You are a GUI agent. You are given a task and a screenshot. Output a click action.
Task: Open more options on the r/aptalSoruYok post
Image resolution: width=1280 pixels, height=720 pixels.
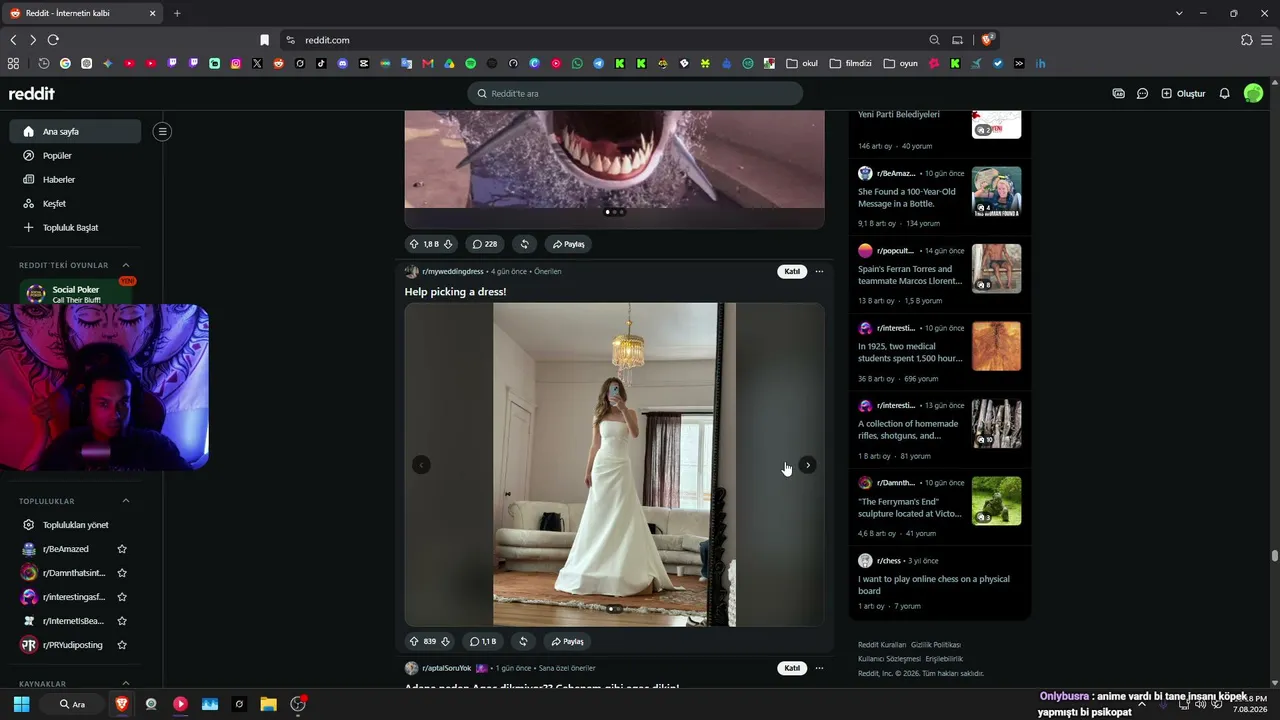pyautogui.click(x=819, y=668)
